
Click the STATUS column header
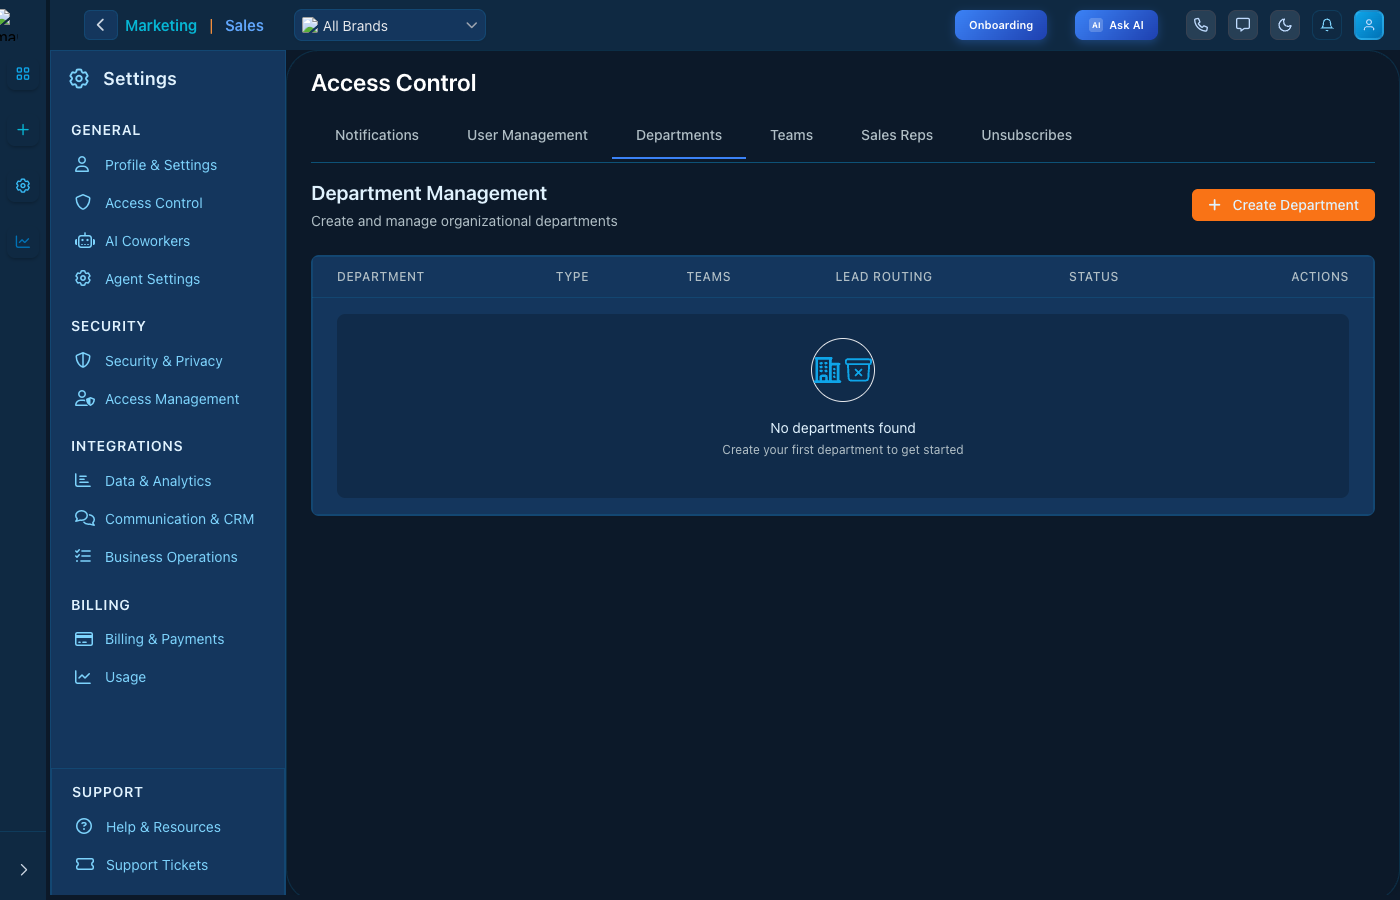1094,277
